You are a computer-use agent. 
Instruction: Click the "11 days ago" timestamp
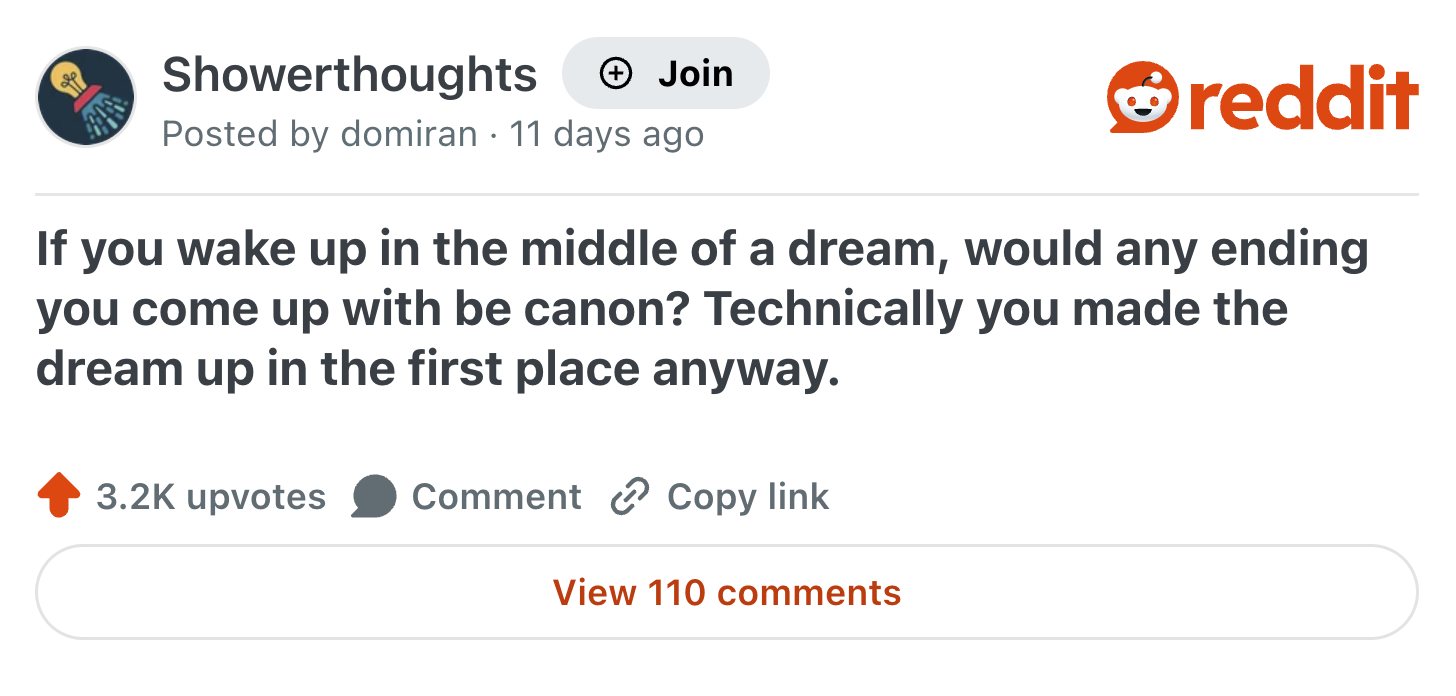[x=607, y=134]
